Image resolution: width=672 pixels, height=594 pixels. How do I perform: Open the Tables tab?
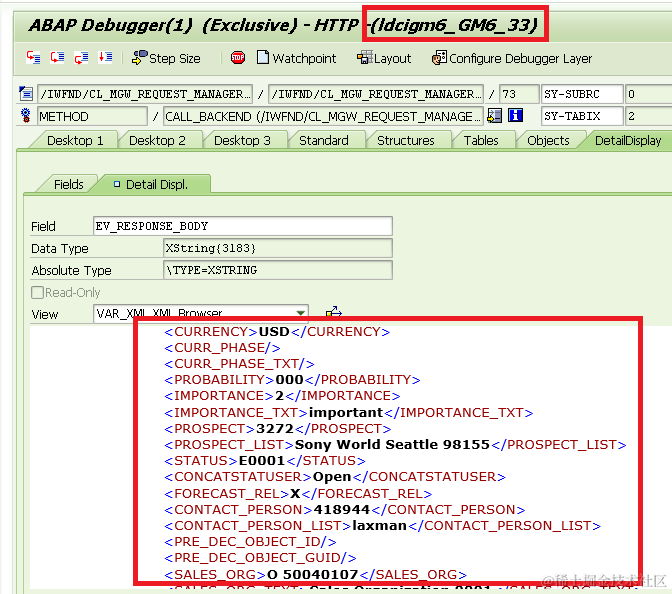coord(481,141)
